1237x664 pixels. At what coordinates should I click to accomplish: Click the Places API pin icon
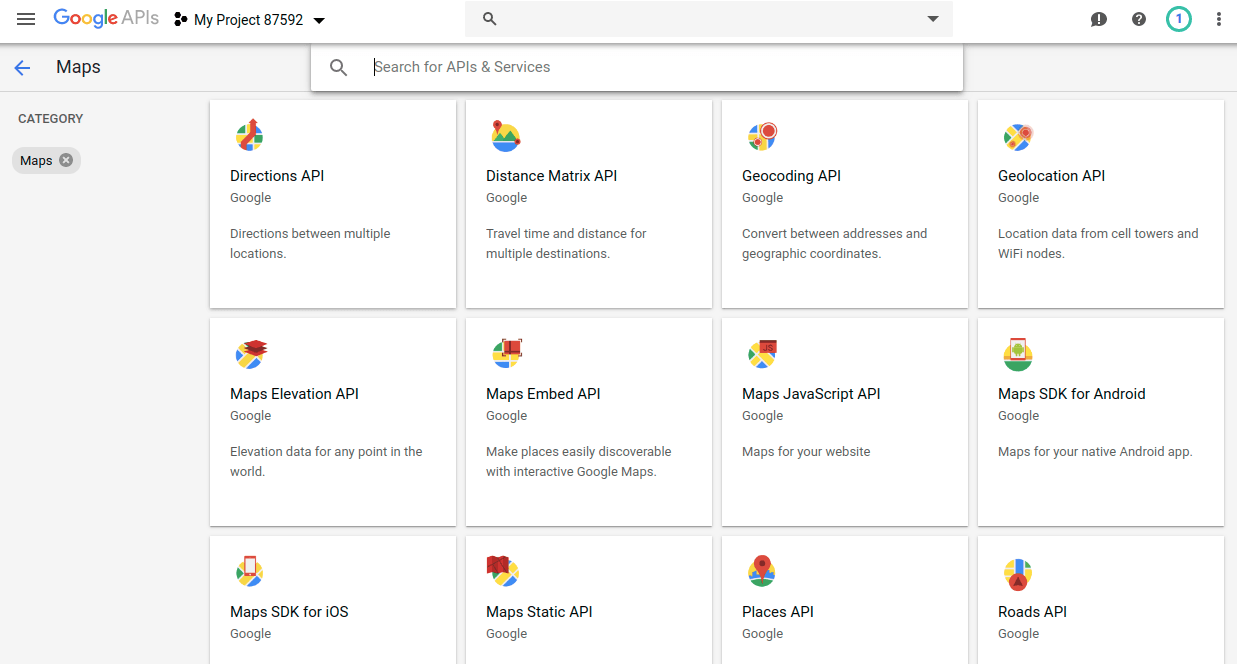[x=761, y=571]
